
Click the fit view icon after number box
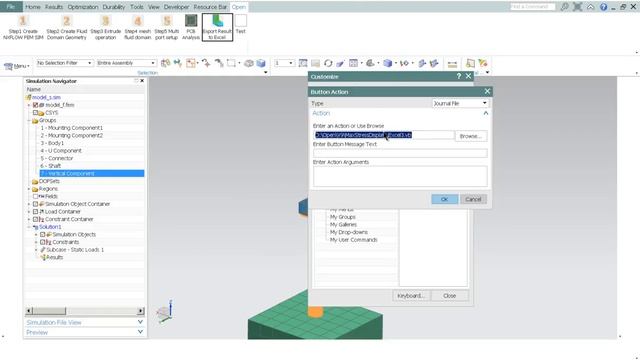[303, 63]
